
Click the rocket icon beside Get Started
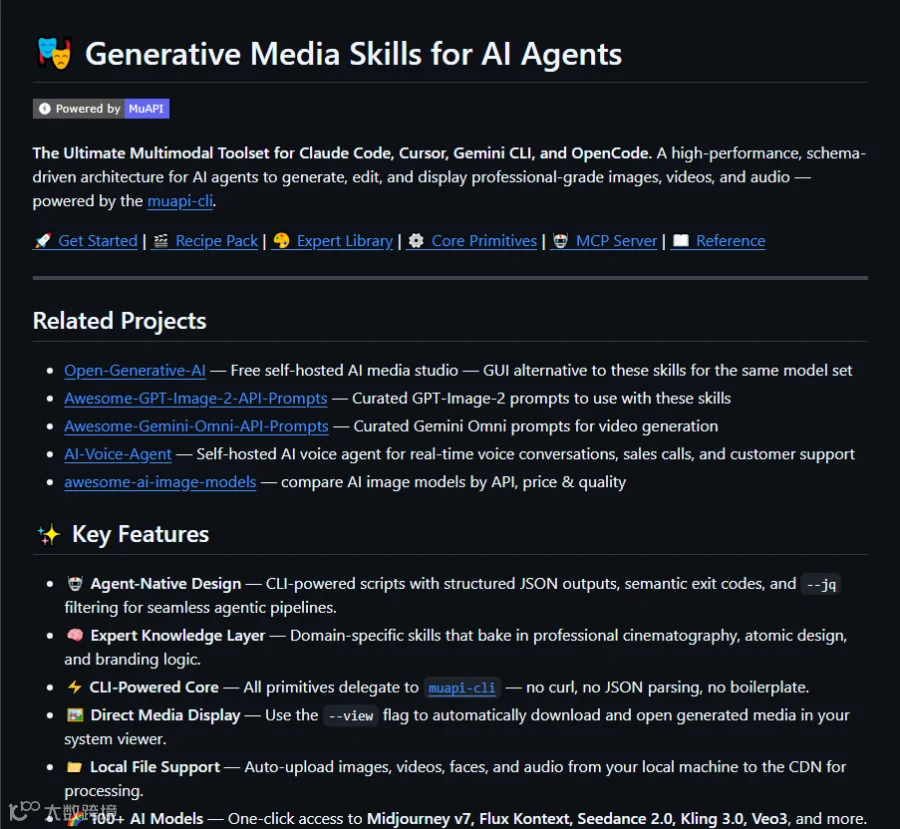coord(42,241)
